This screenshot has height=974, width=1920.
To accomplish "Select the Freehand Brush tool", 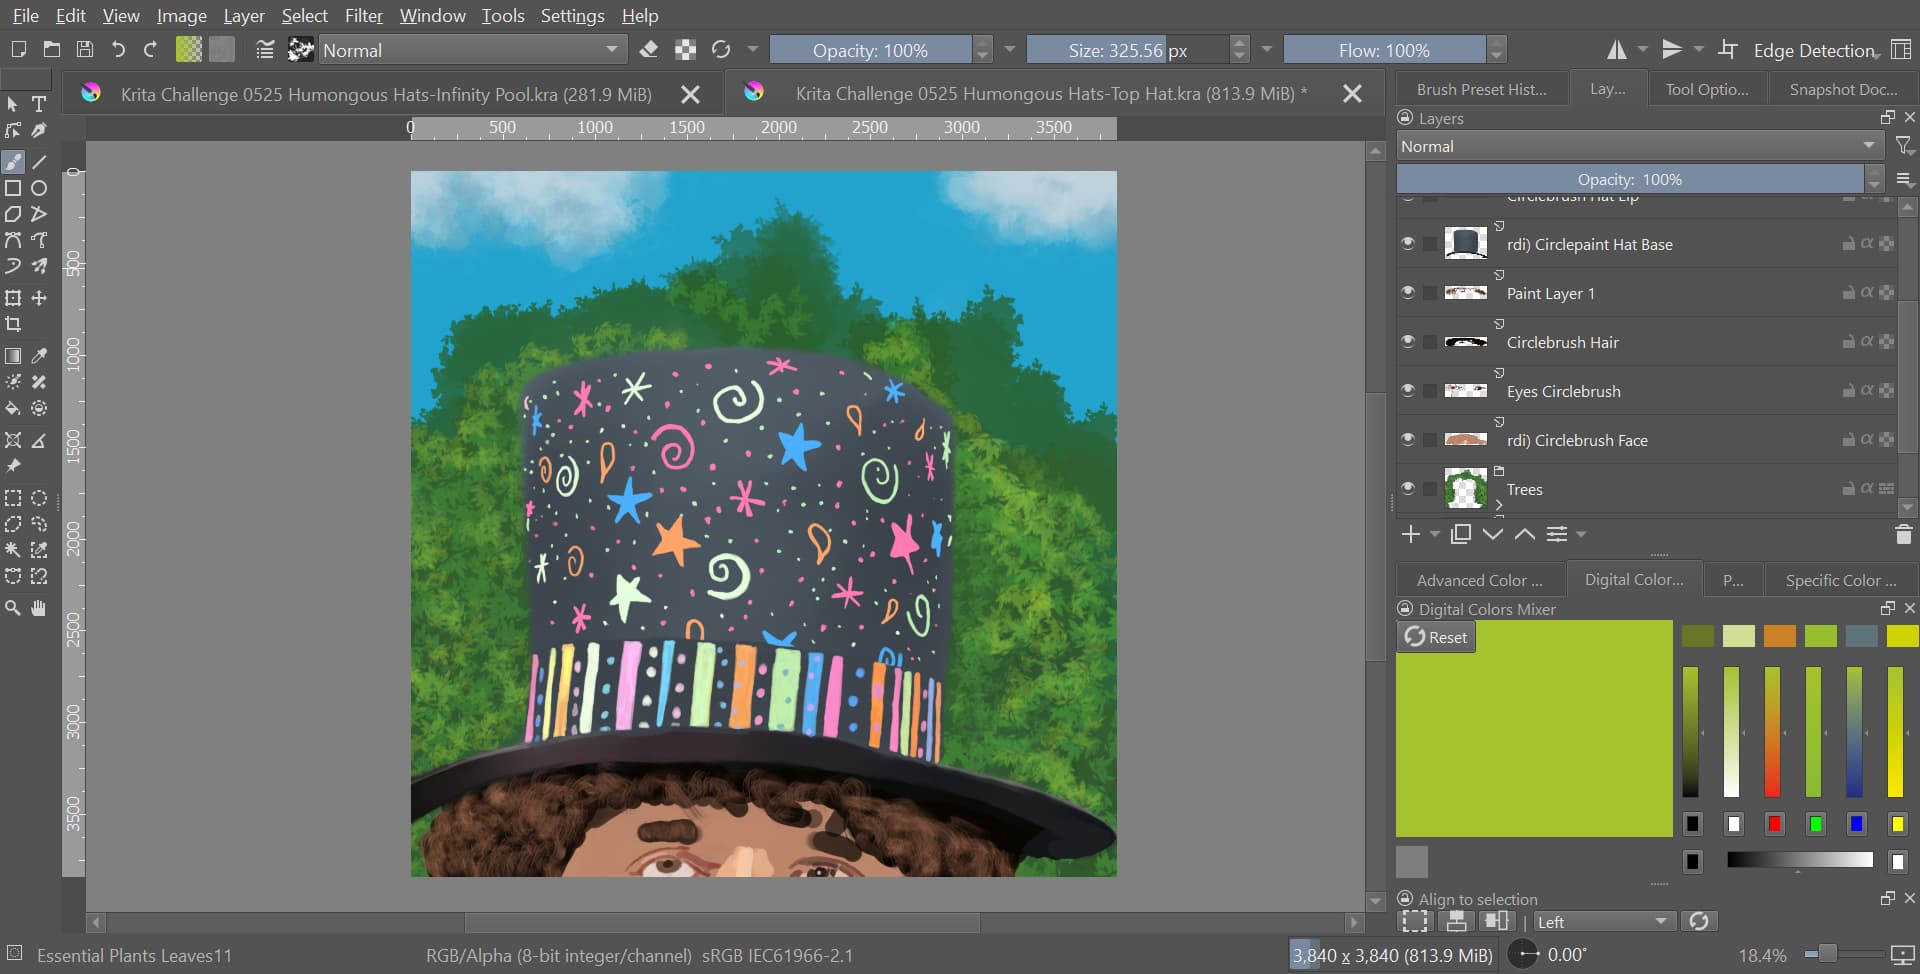I will click(x=13, y=162).
